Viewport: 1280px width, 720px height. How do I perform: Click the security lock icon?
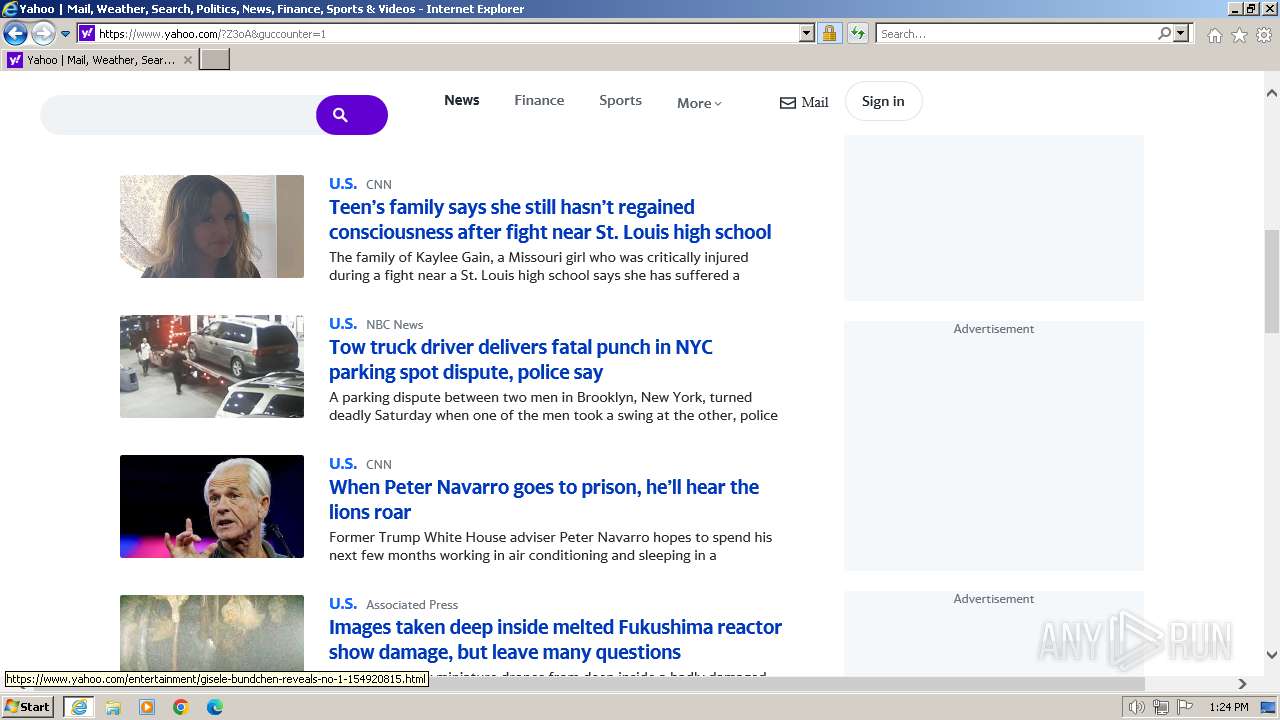click(829, 33)
